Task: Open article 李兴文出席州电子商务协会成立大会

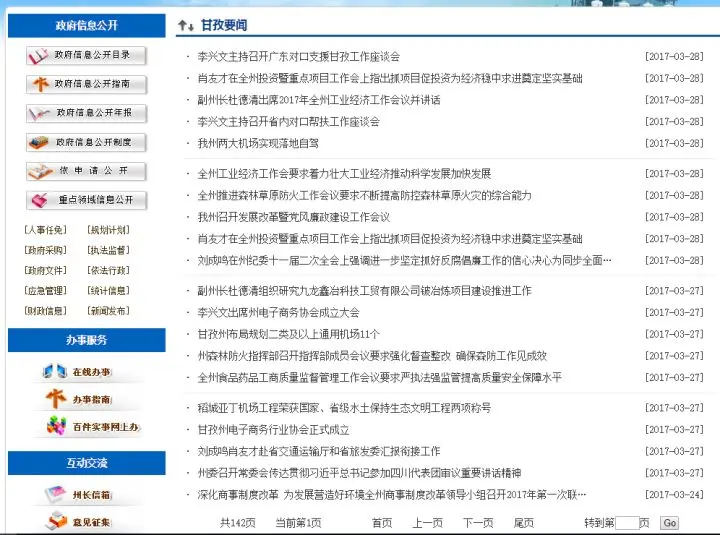Action: [x=278, y=312]
